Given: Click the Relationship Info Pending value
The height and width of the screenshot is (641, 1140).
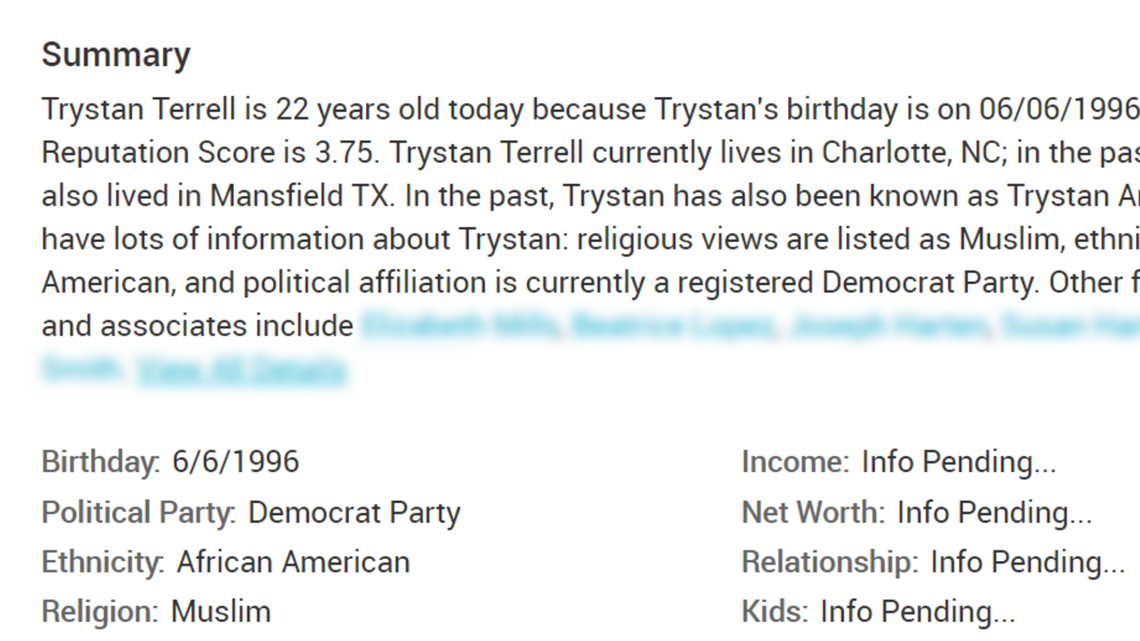Looking at the screenshot, I should click(1028, 563).
